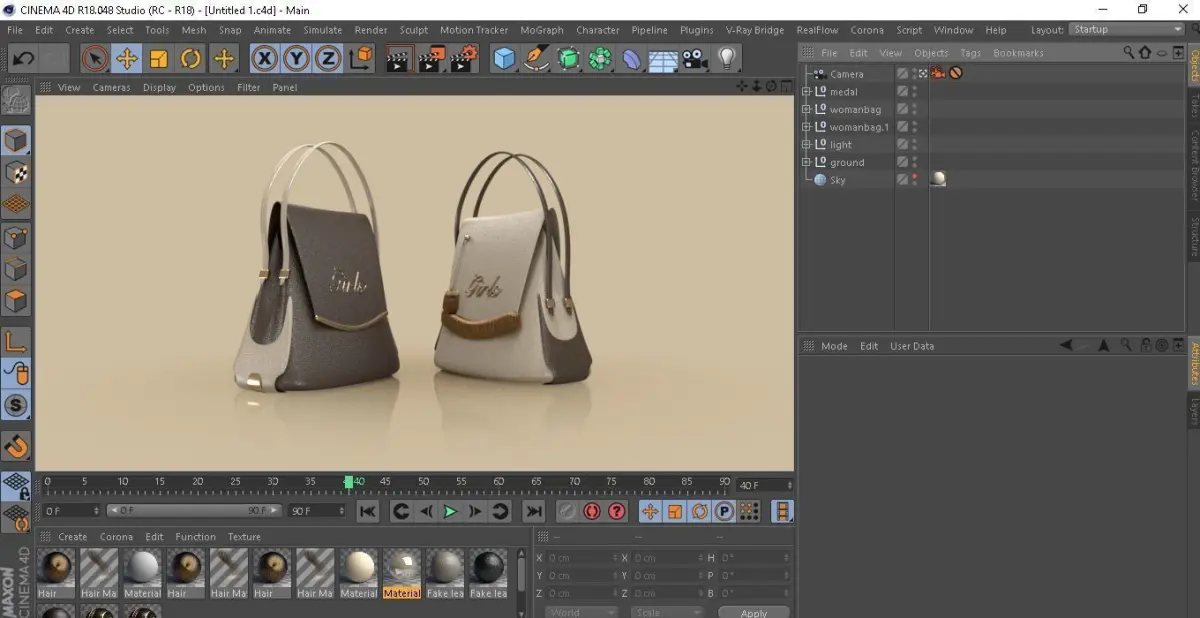Click the Apply button in coordinates panel
The width and height of the screenshot is (1200, 618).
click(753, 612)
